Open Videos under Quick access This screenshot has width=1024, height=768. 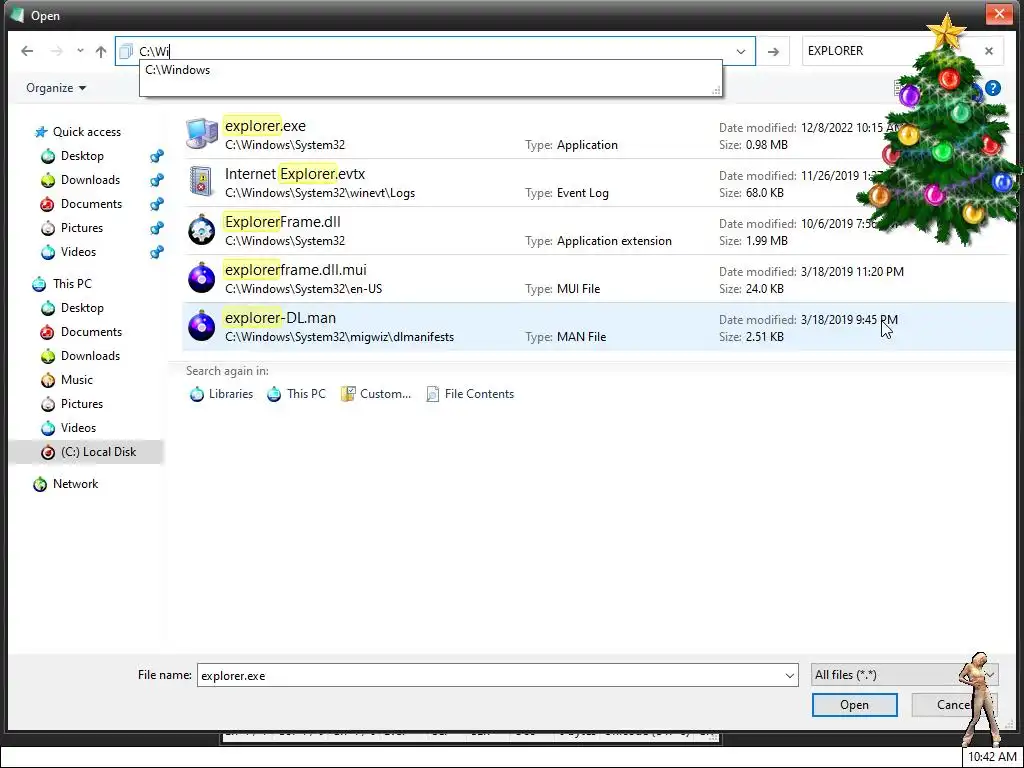pyautogui.click(x=78, y=252)
